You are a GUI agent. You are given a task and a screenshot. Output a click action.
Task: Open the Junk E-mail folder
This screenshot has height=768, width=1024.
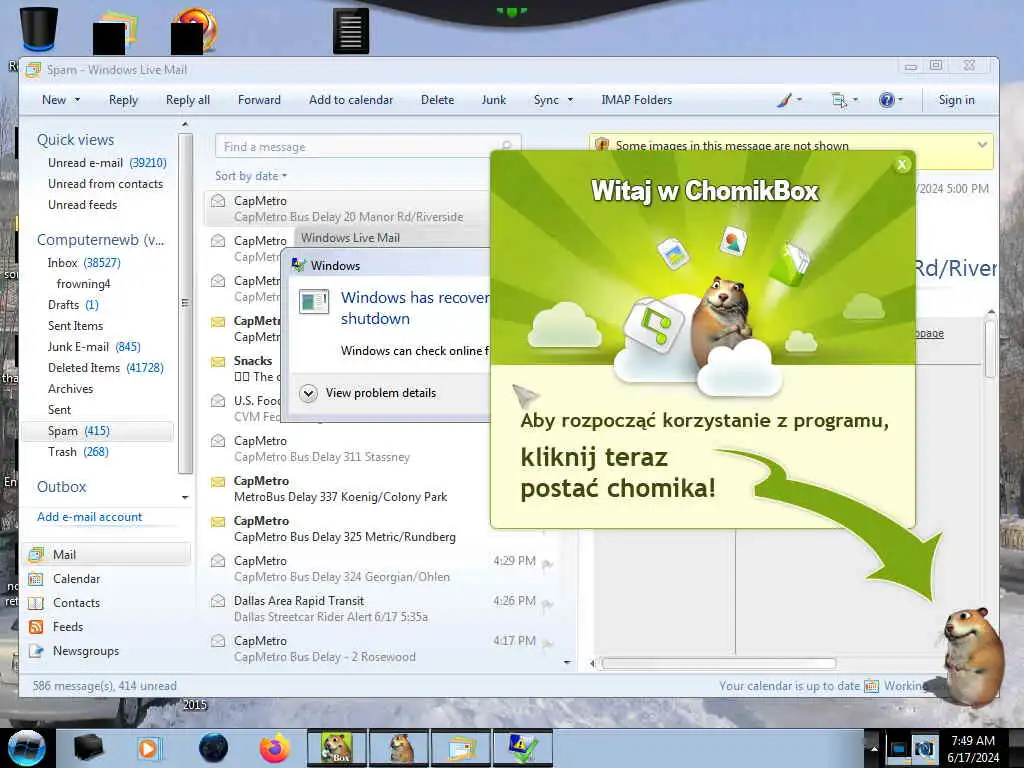point(94,347)
